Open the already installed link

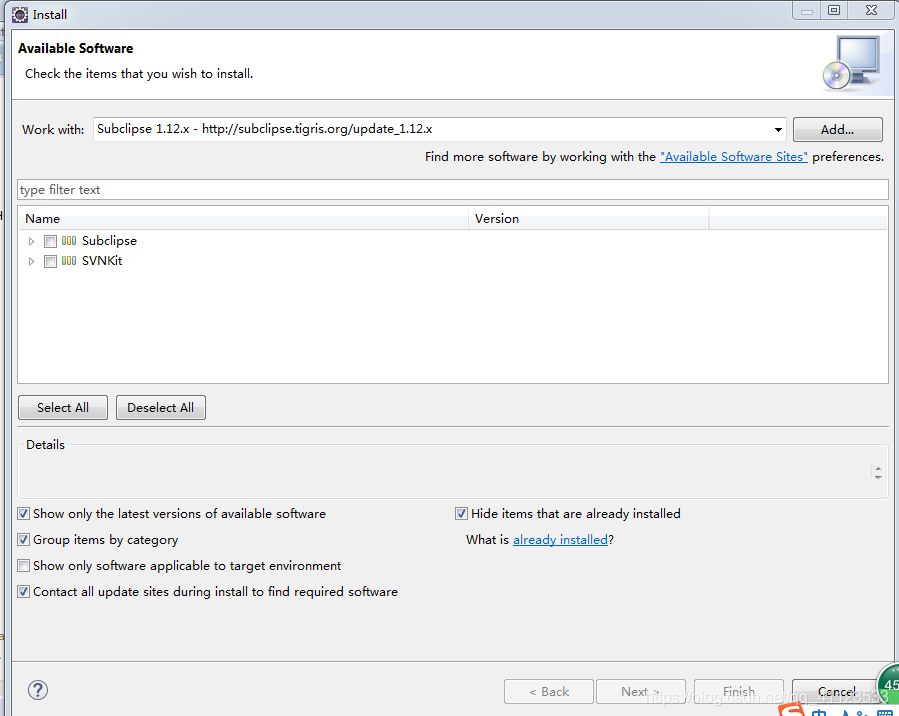(x=560, y=539)
